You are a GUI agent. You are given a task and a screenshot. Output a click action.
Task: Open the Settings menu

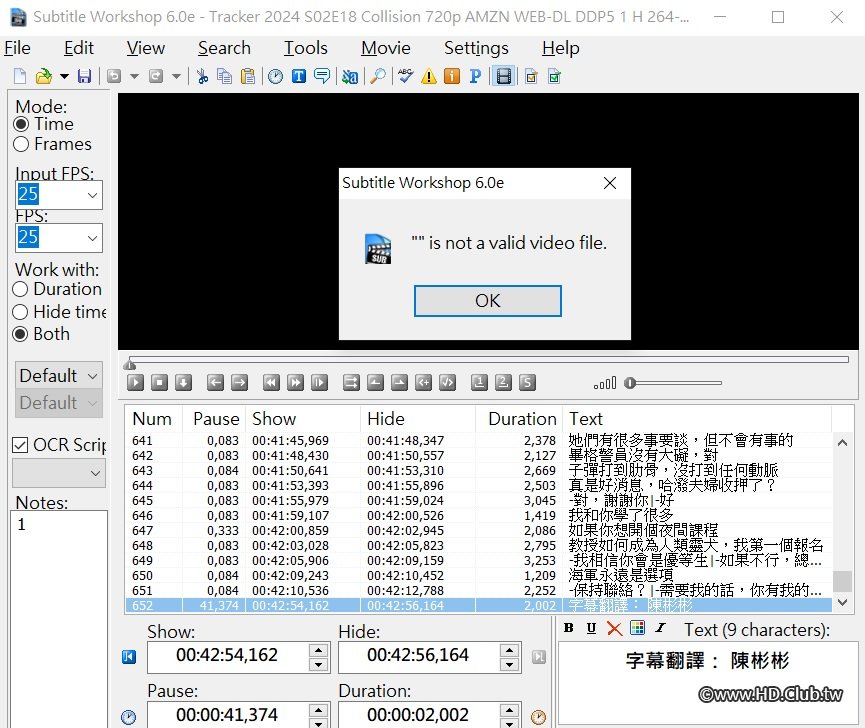point(476,48)
